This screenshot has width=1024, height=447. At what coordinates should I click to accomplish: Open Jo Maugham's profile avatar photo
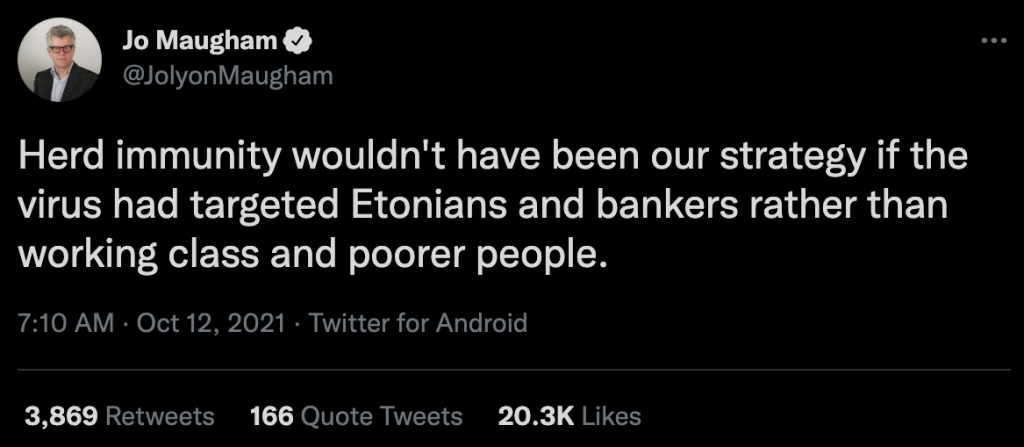pos(61,59)
